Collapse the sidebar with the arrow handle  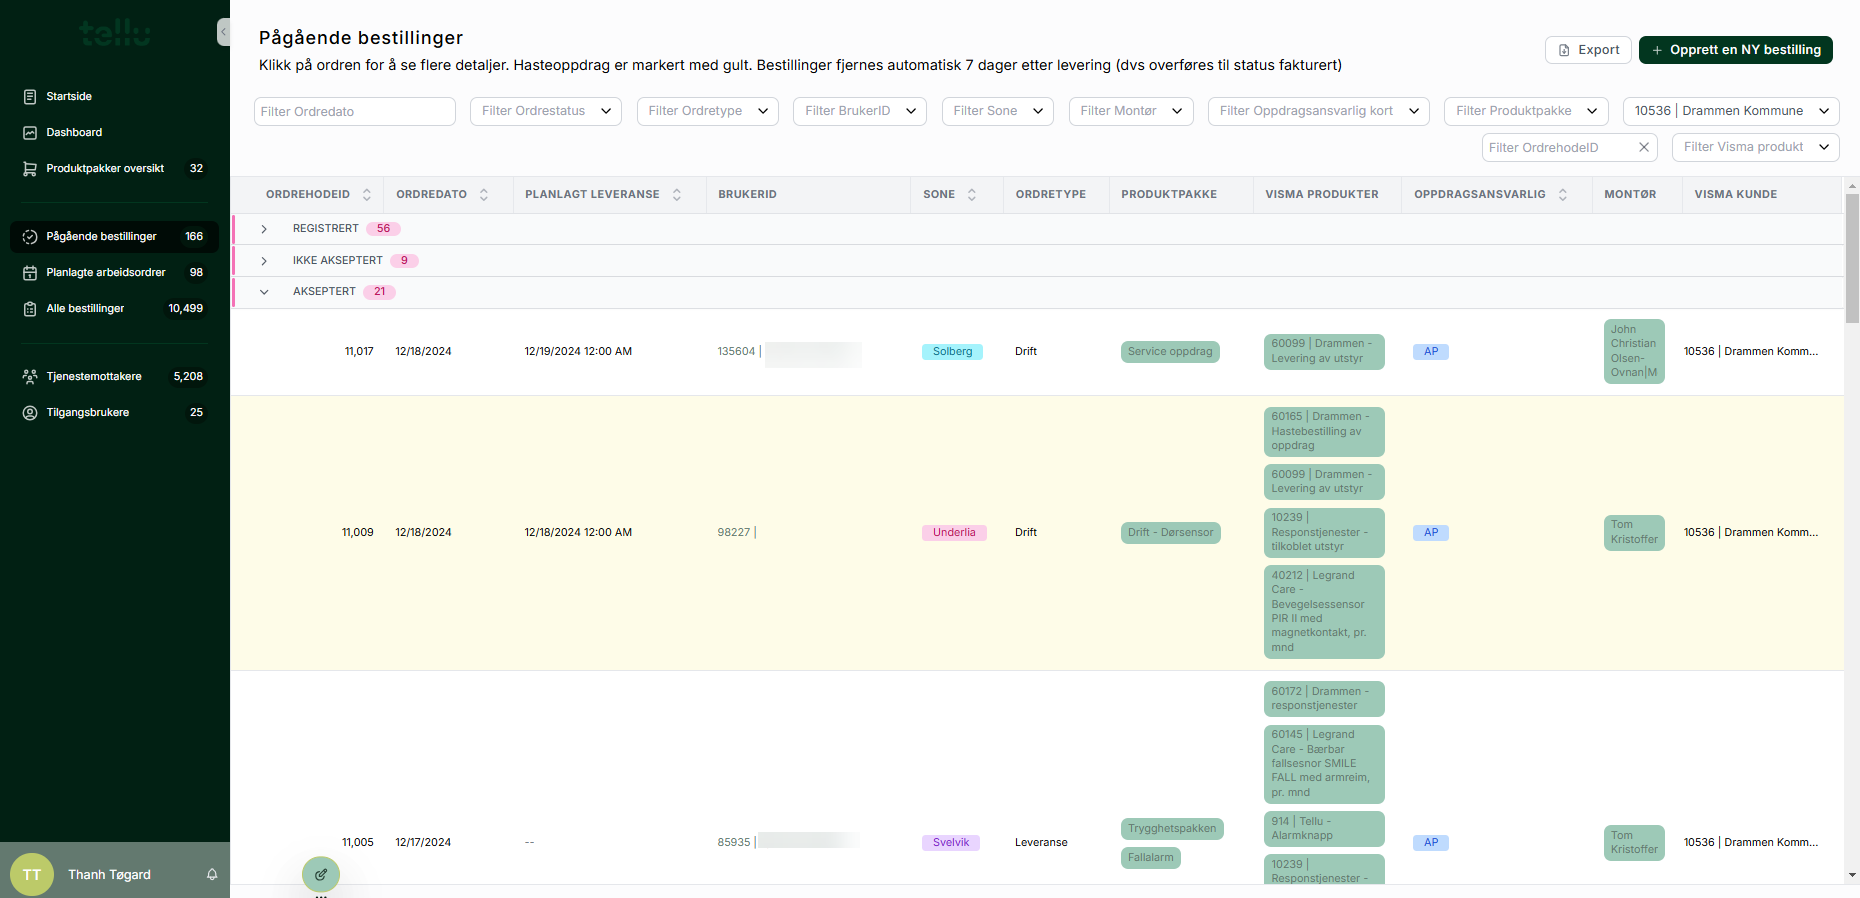224,32
